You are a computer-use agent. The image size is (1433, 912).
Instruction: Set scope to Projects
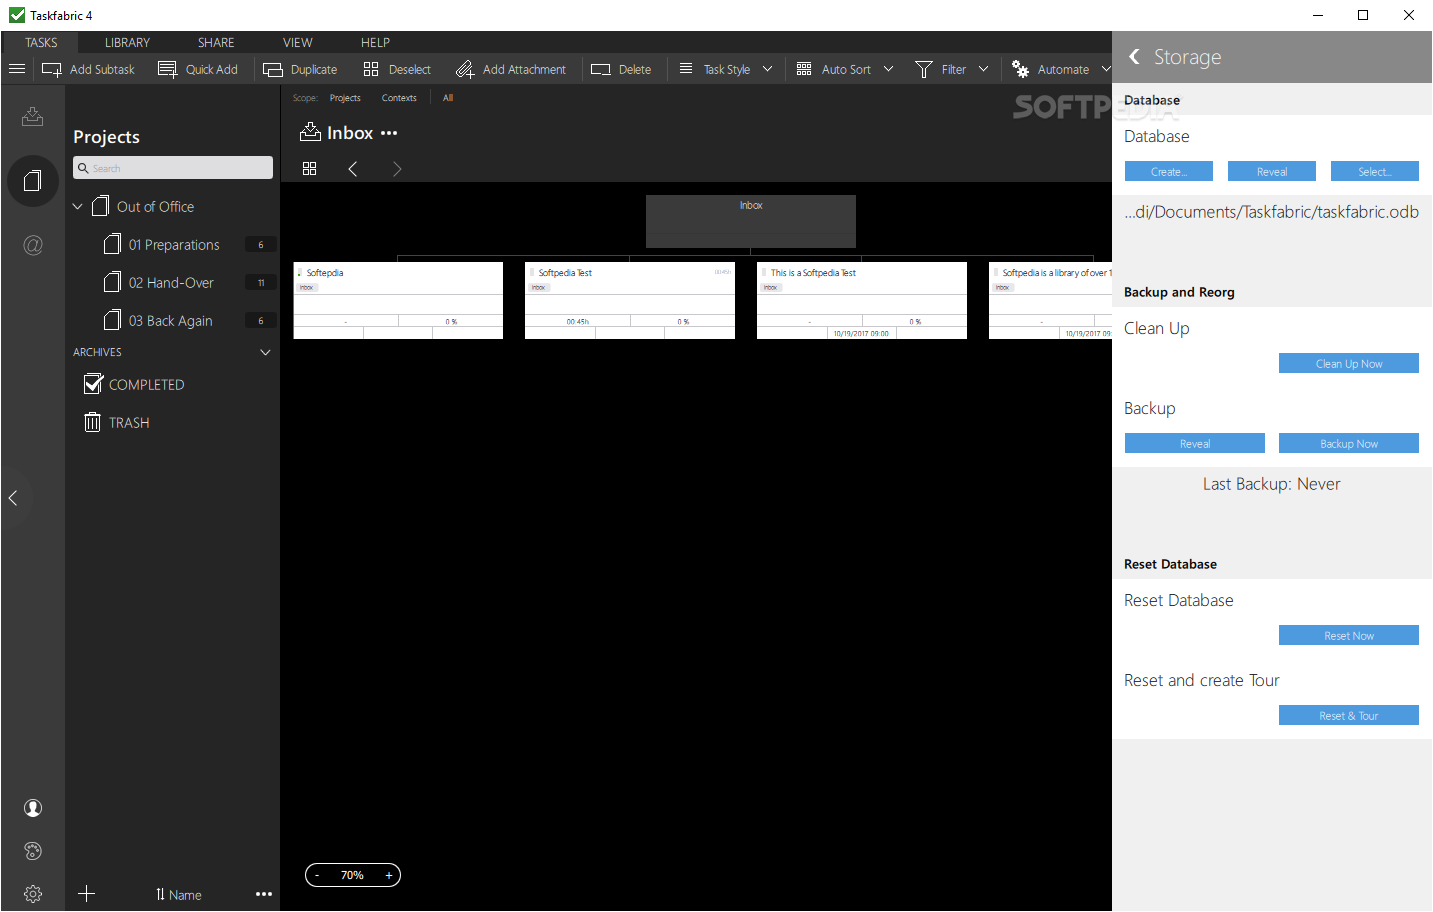(x=345, y=98)
